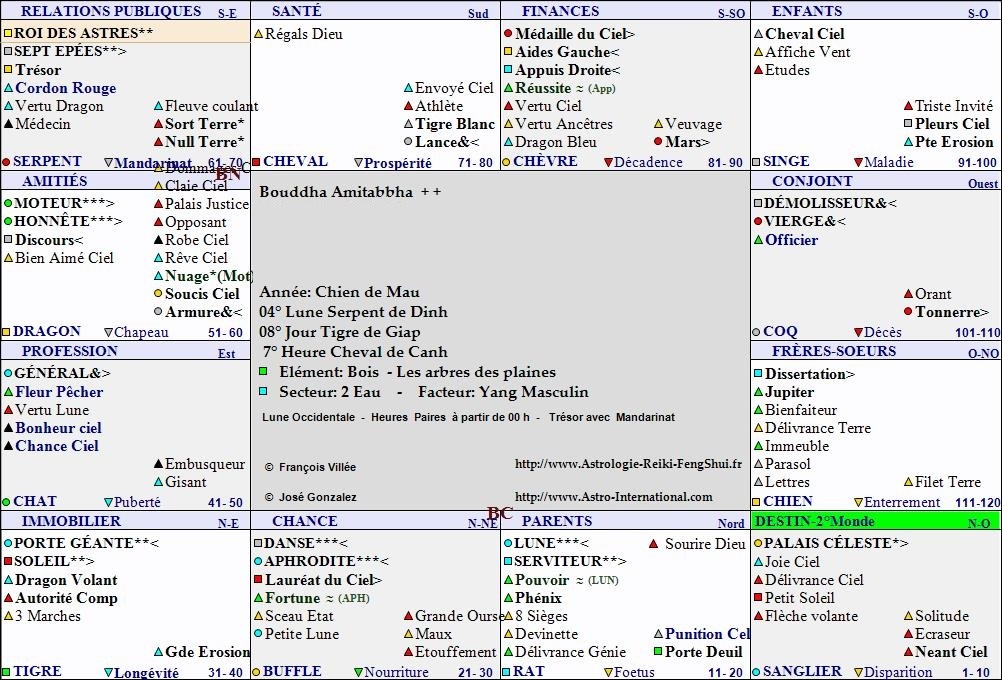Open the Astro-International.com link

click(613, 497)
